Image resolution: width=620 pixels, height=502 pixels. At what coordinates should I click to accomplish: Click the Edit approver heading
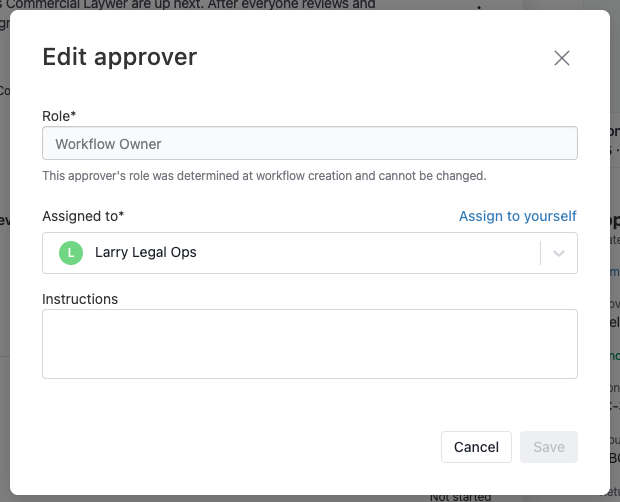click(x=119, y=57)
